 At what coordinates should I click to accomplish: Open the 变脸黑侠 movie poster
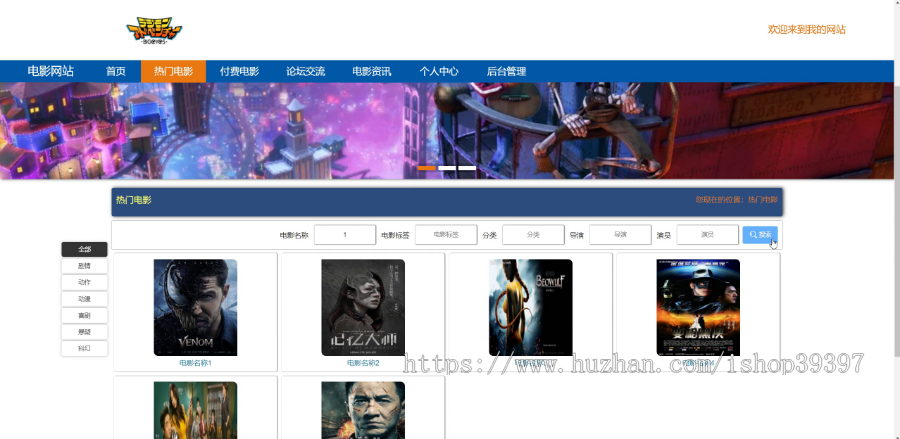(698, 308)
